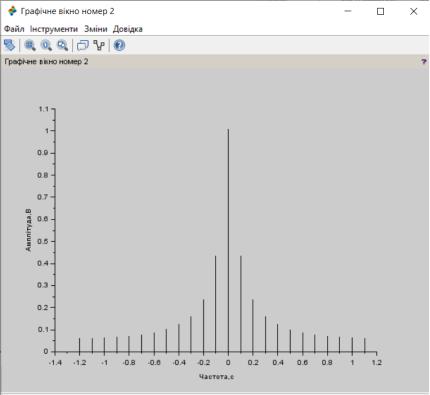430x395 pixels.
Task: Restore original view with the zoom-zero icon
Action: point(46,45)
